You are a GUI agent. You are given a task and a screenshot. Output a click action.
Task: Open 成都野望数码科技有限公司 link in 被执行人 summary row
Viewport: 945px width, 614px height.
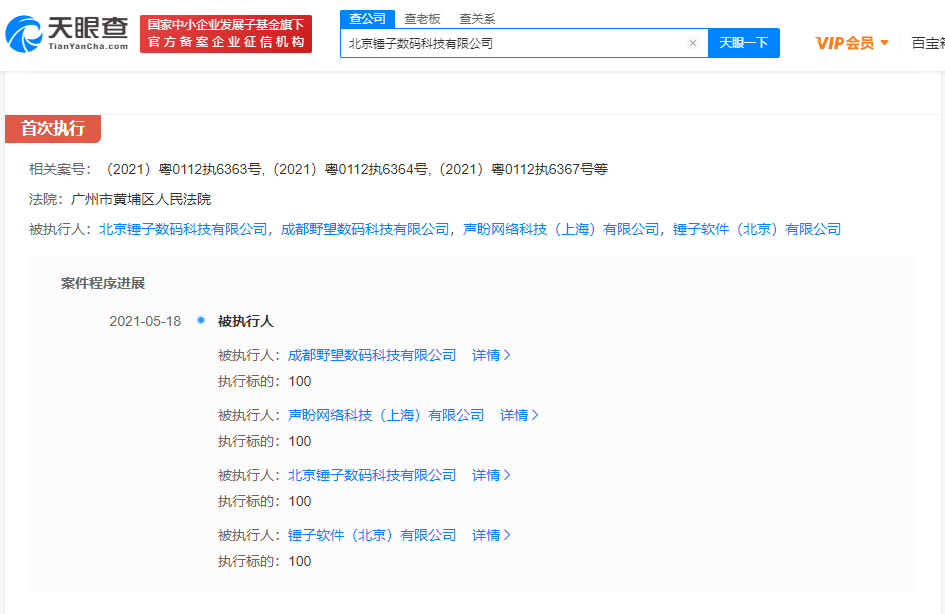pyautogui.click(x=365, y=229)
